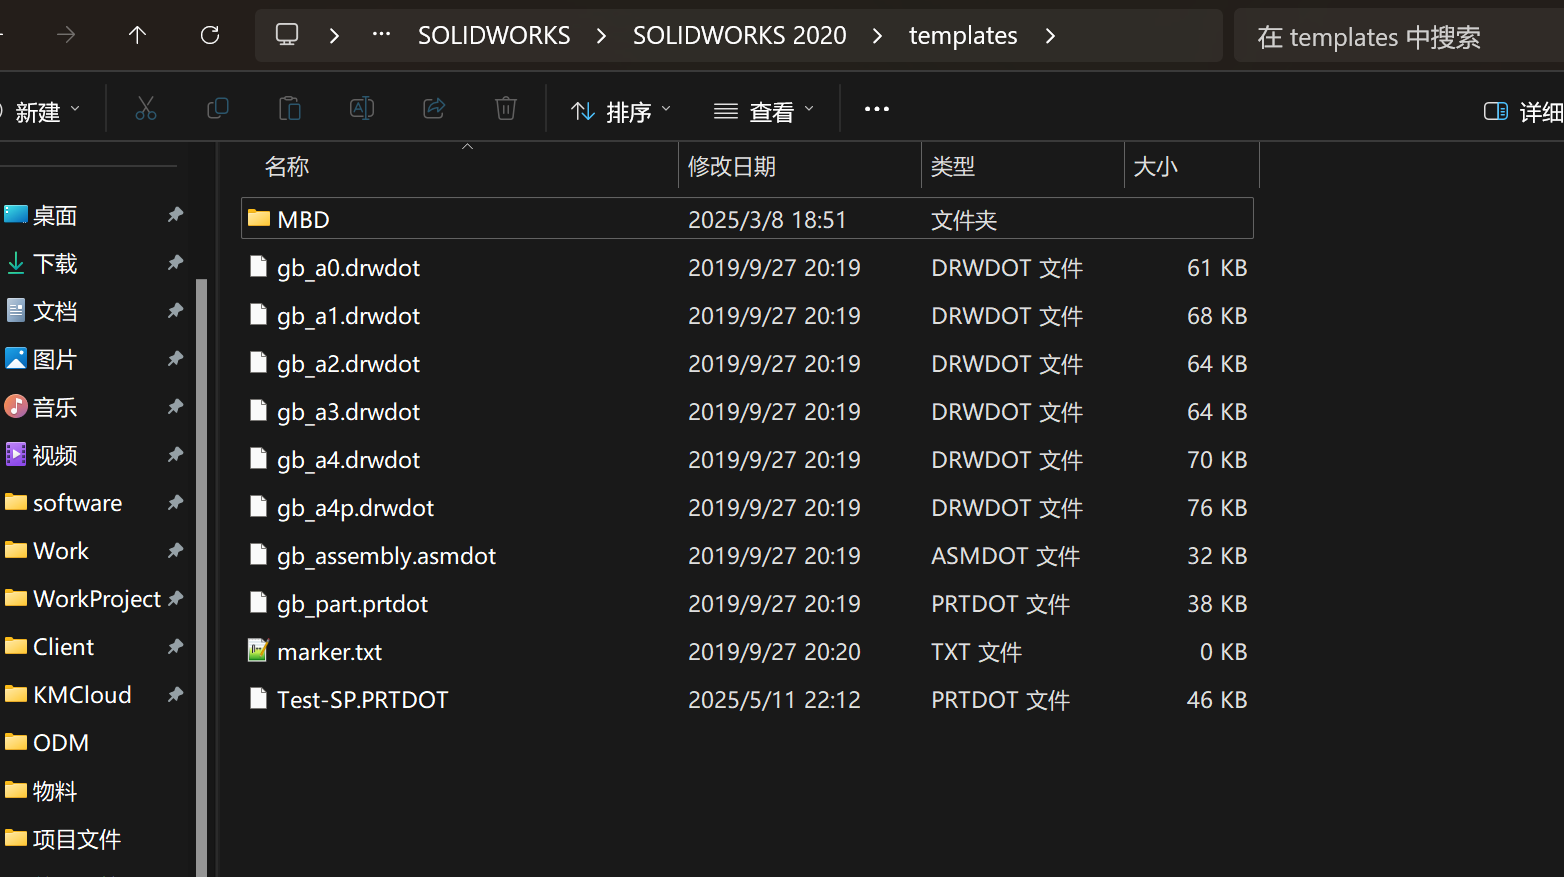
Task: Open the Work folder in sidebar
Action: (61, 551)
